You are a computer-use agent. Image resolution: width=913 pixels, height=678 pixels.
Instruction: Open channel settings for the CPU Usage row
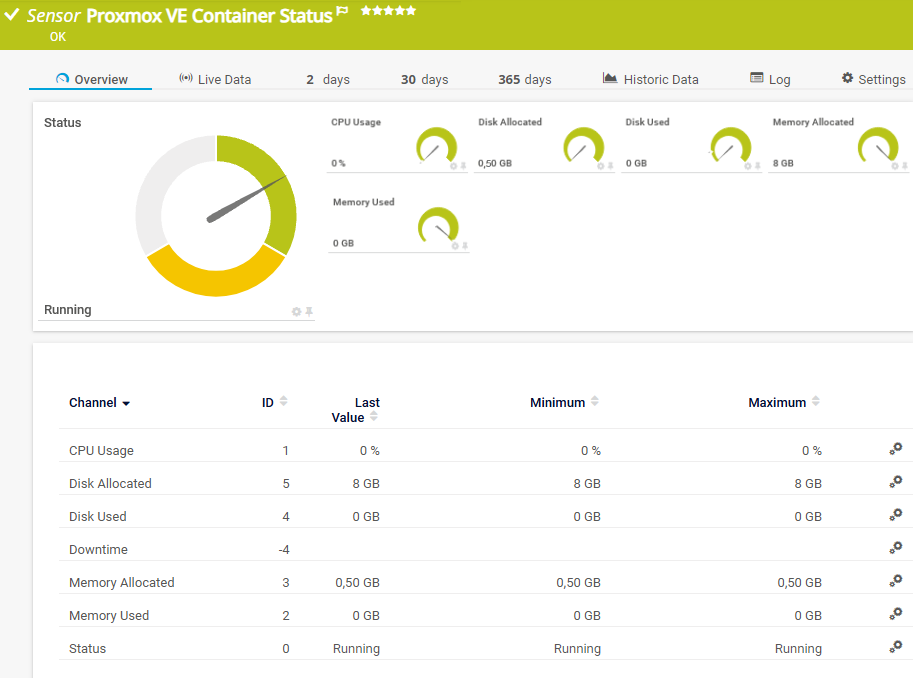[x=895, y=449]
